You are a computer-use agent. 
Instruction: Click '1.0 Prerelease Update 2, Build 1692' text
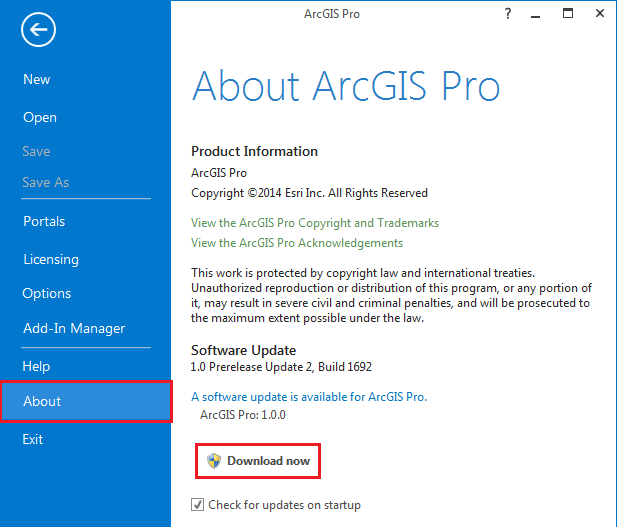(x=281, y=367)
